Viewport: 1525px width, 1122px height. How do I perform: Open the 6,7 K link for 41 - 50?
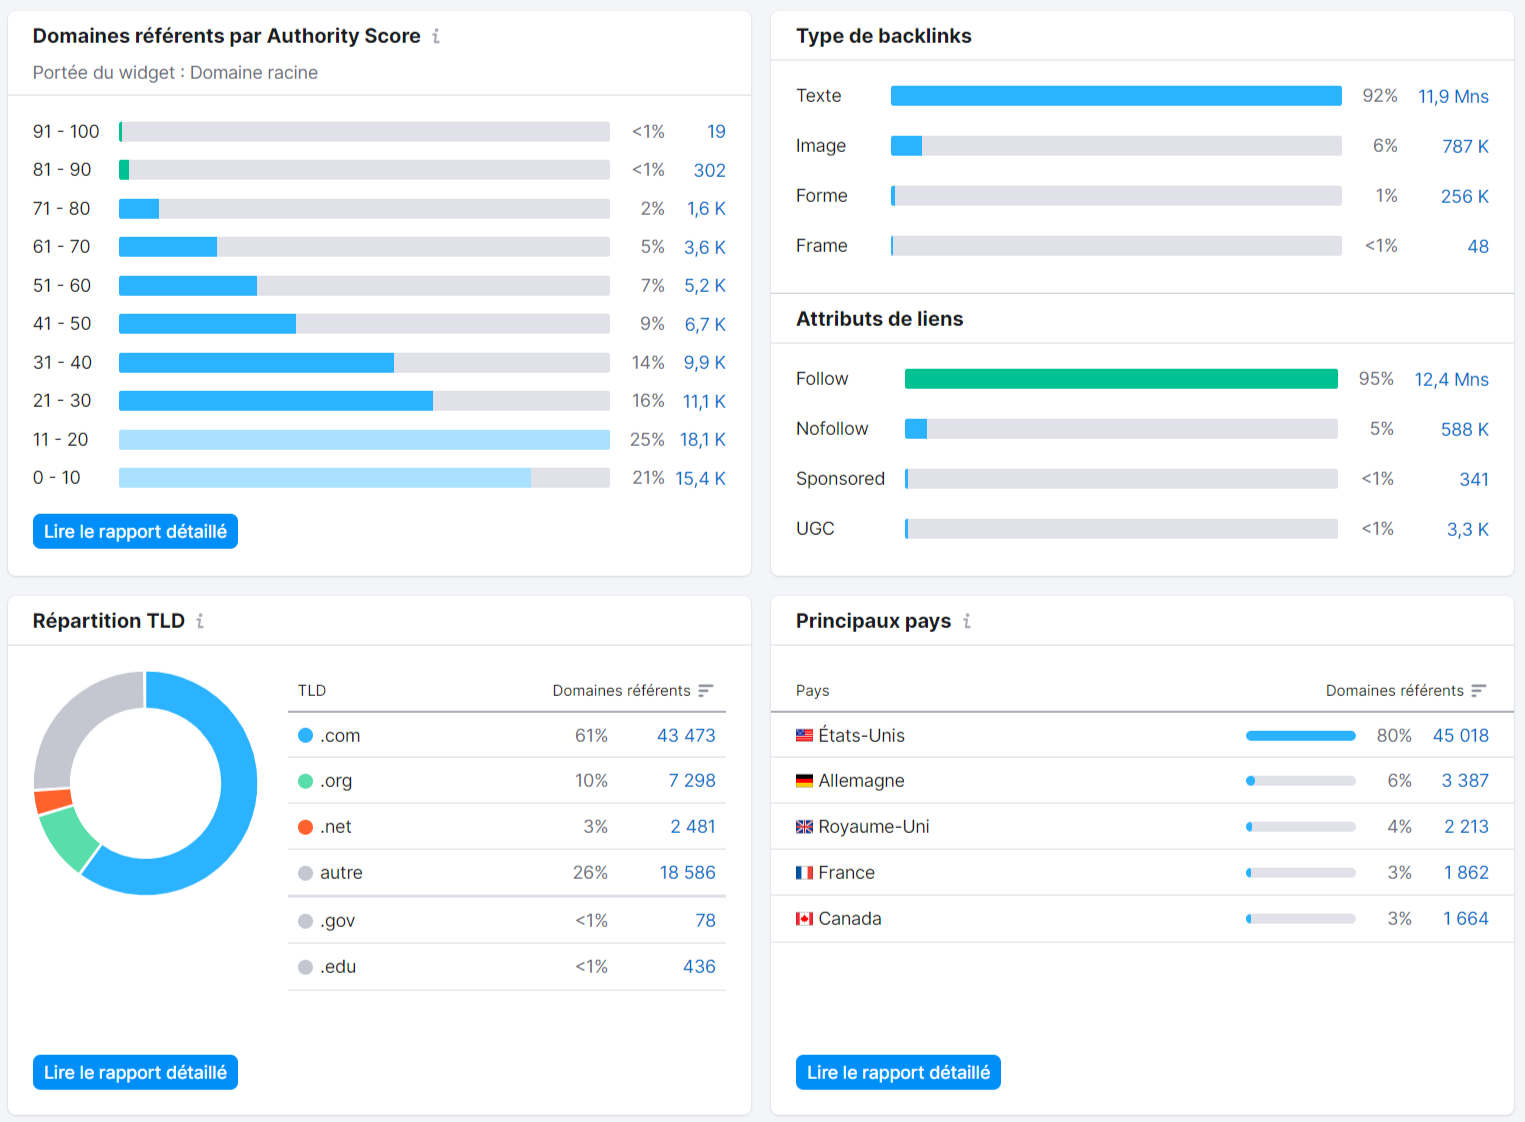[705, 324]
